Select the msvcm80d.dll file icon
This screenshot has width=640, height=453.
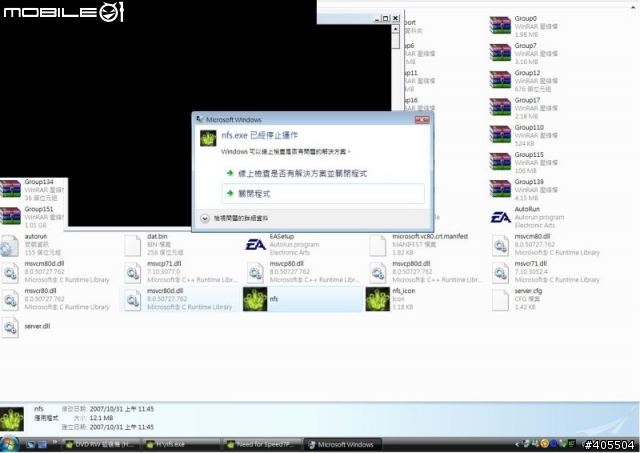click(10, 273)
